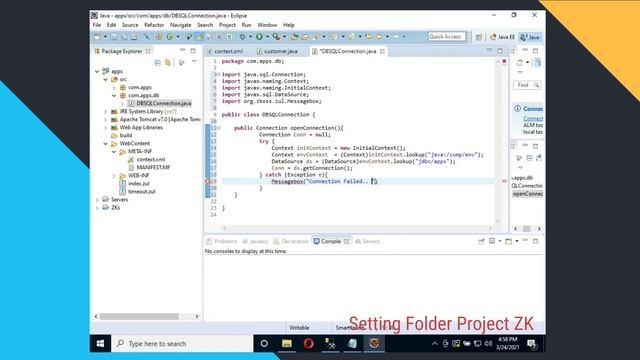640x360 pixels.
Task: Open the Window menu
Action: coord(267,25)
